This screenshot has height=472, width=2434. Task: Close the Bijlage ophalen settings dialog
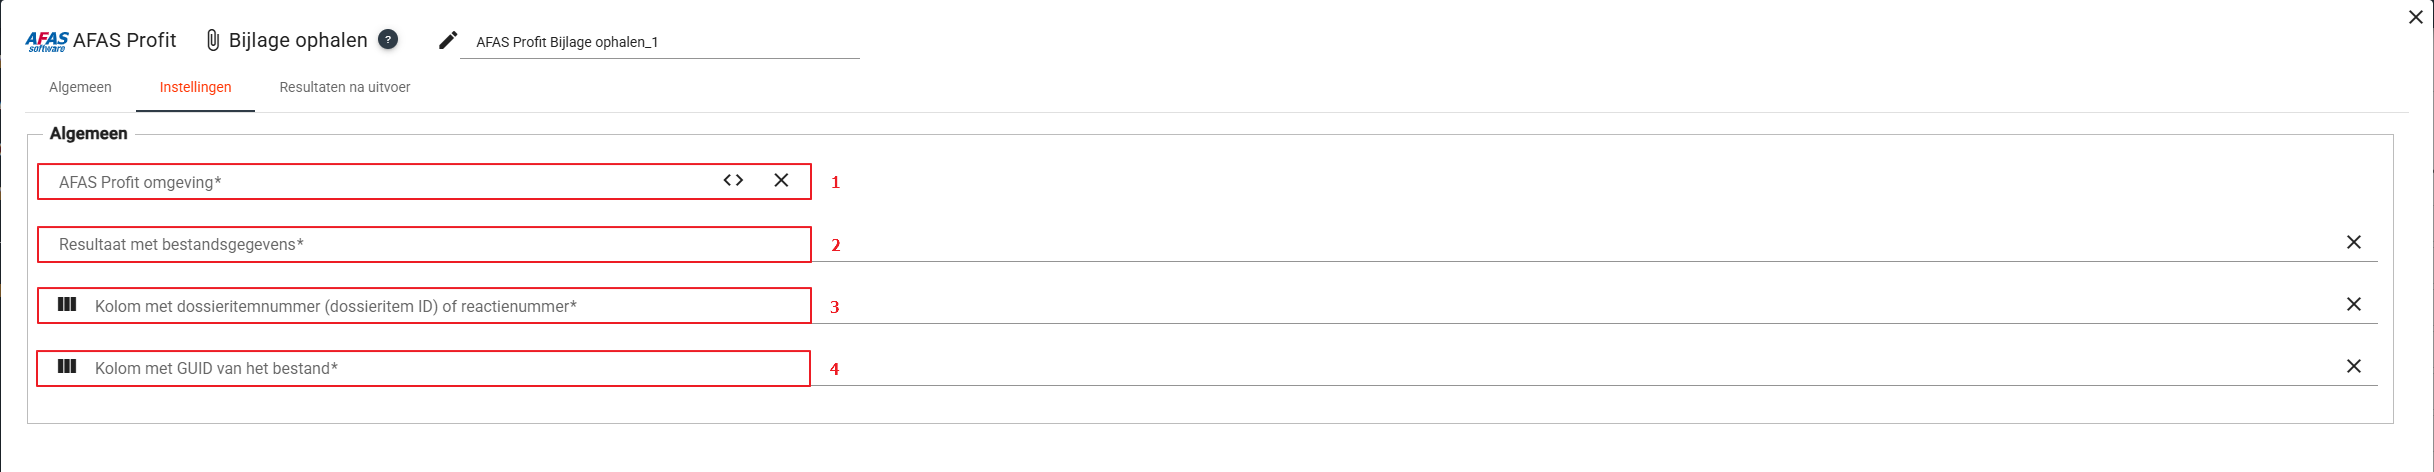[2415, 17]
